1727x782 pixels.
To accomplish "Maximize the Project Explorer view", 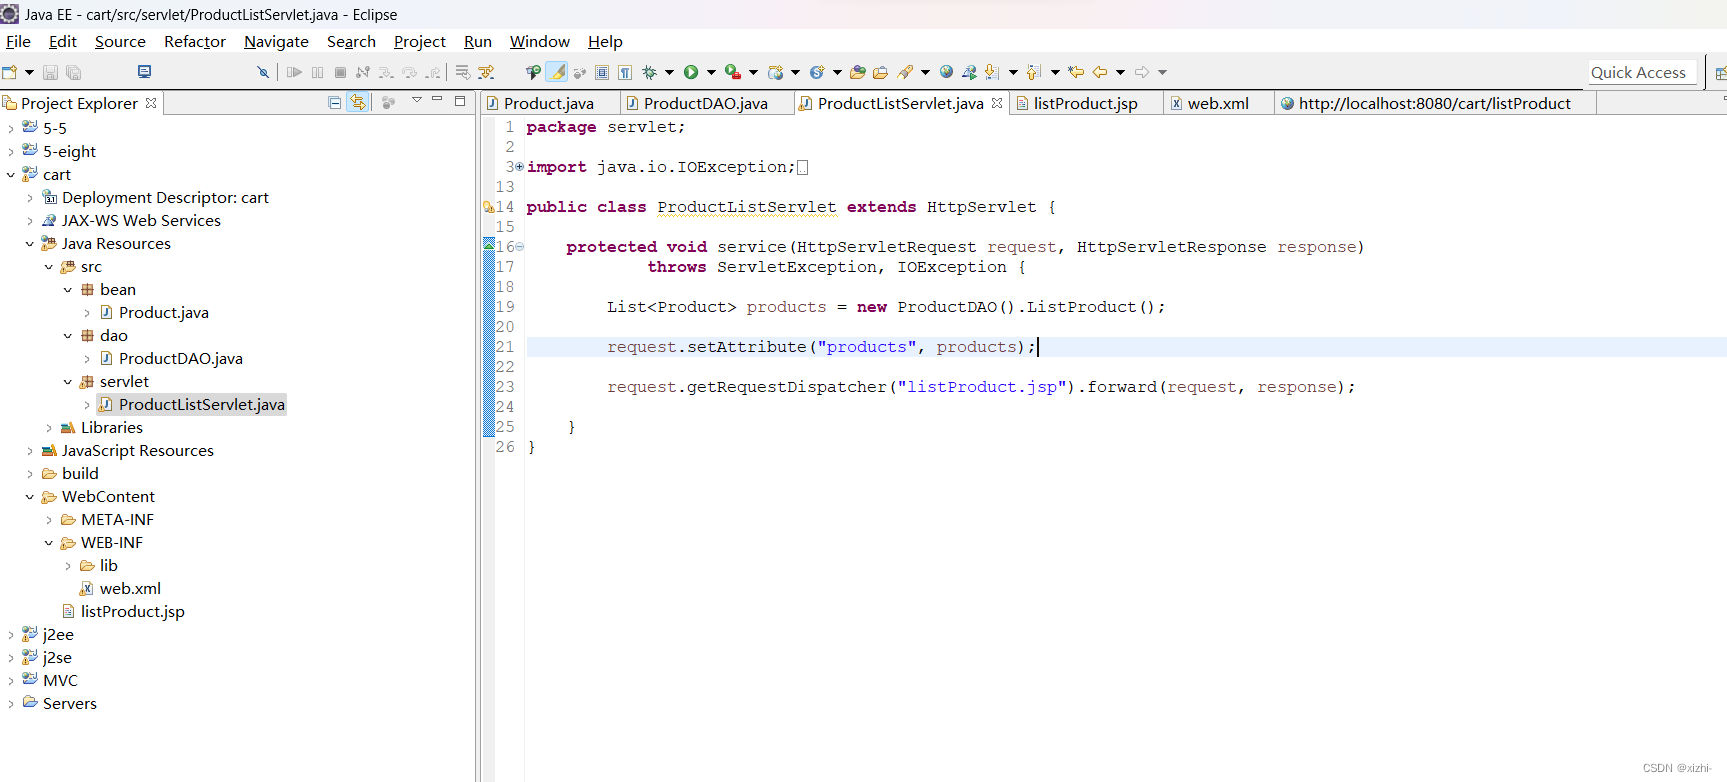I will pyautogui.click(x=460, y=101).
